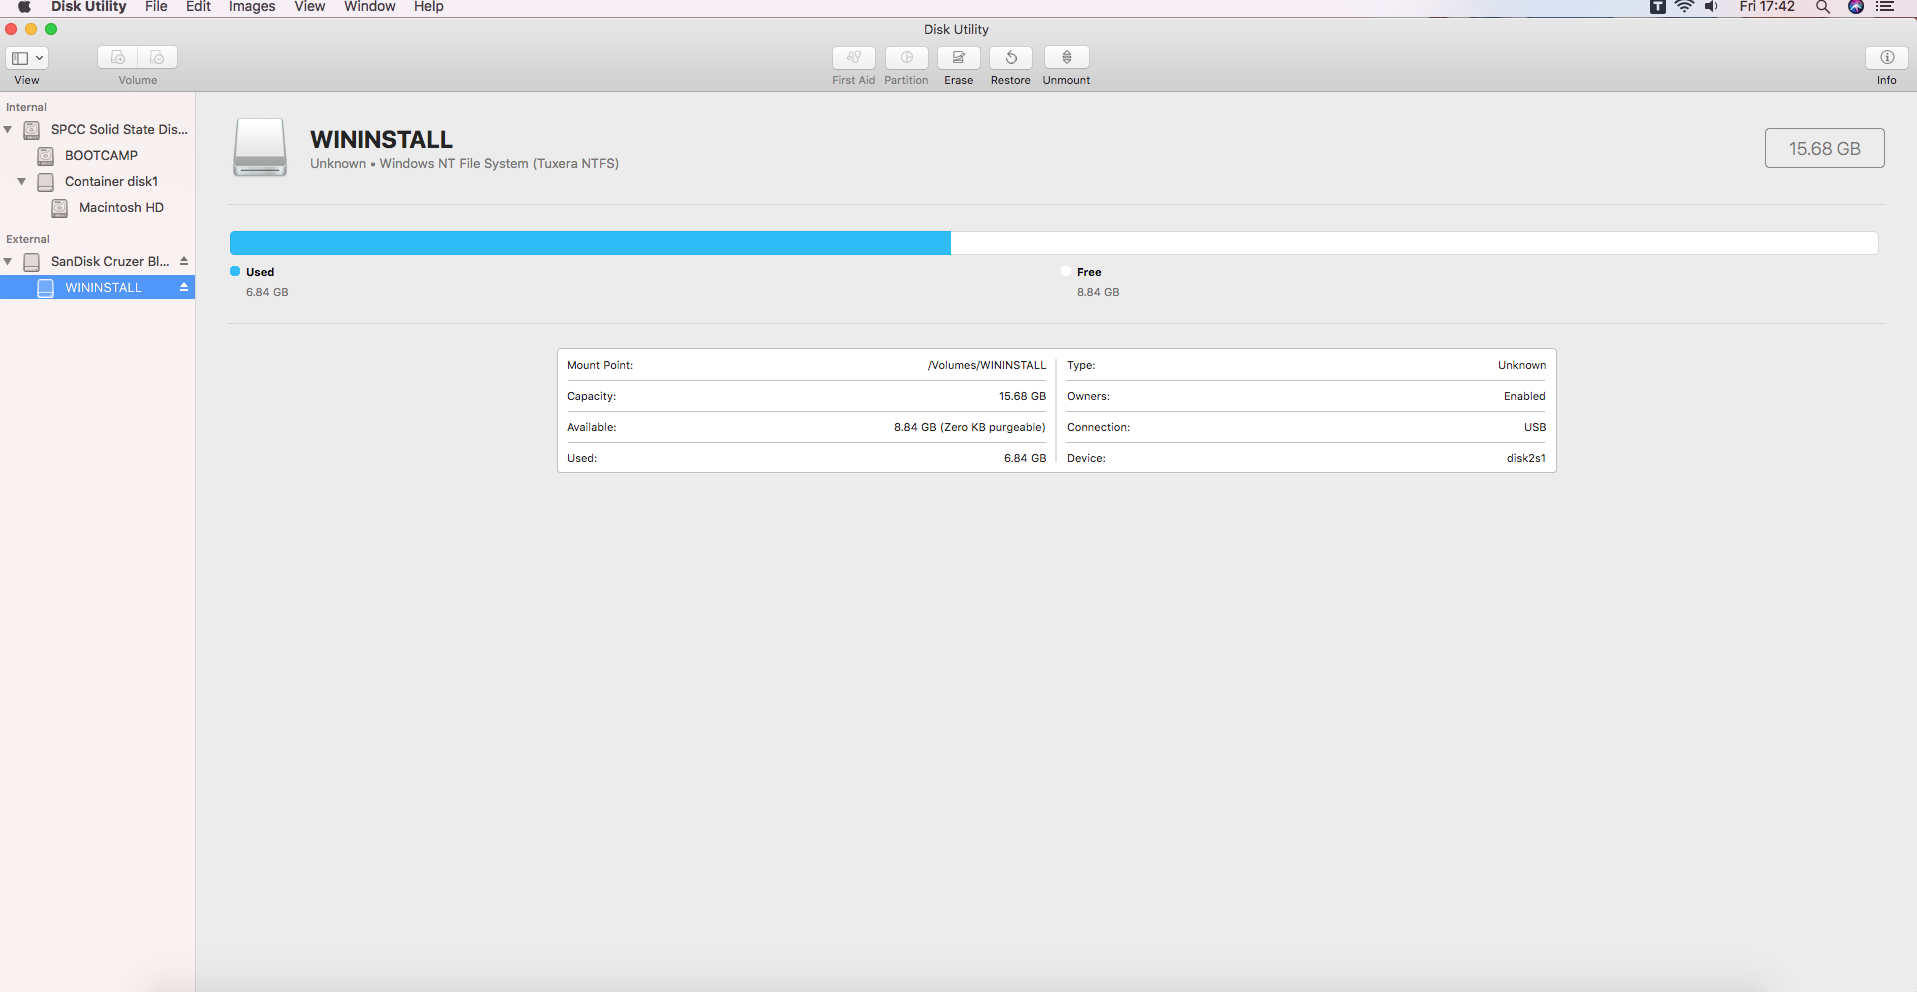Unmount the WININSTALL volume from toolbar
The image size is (1917, 992).
click(x=1067, y=58)
